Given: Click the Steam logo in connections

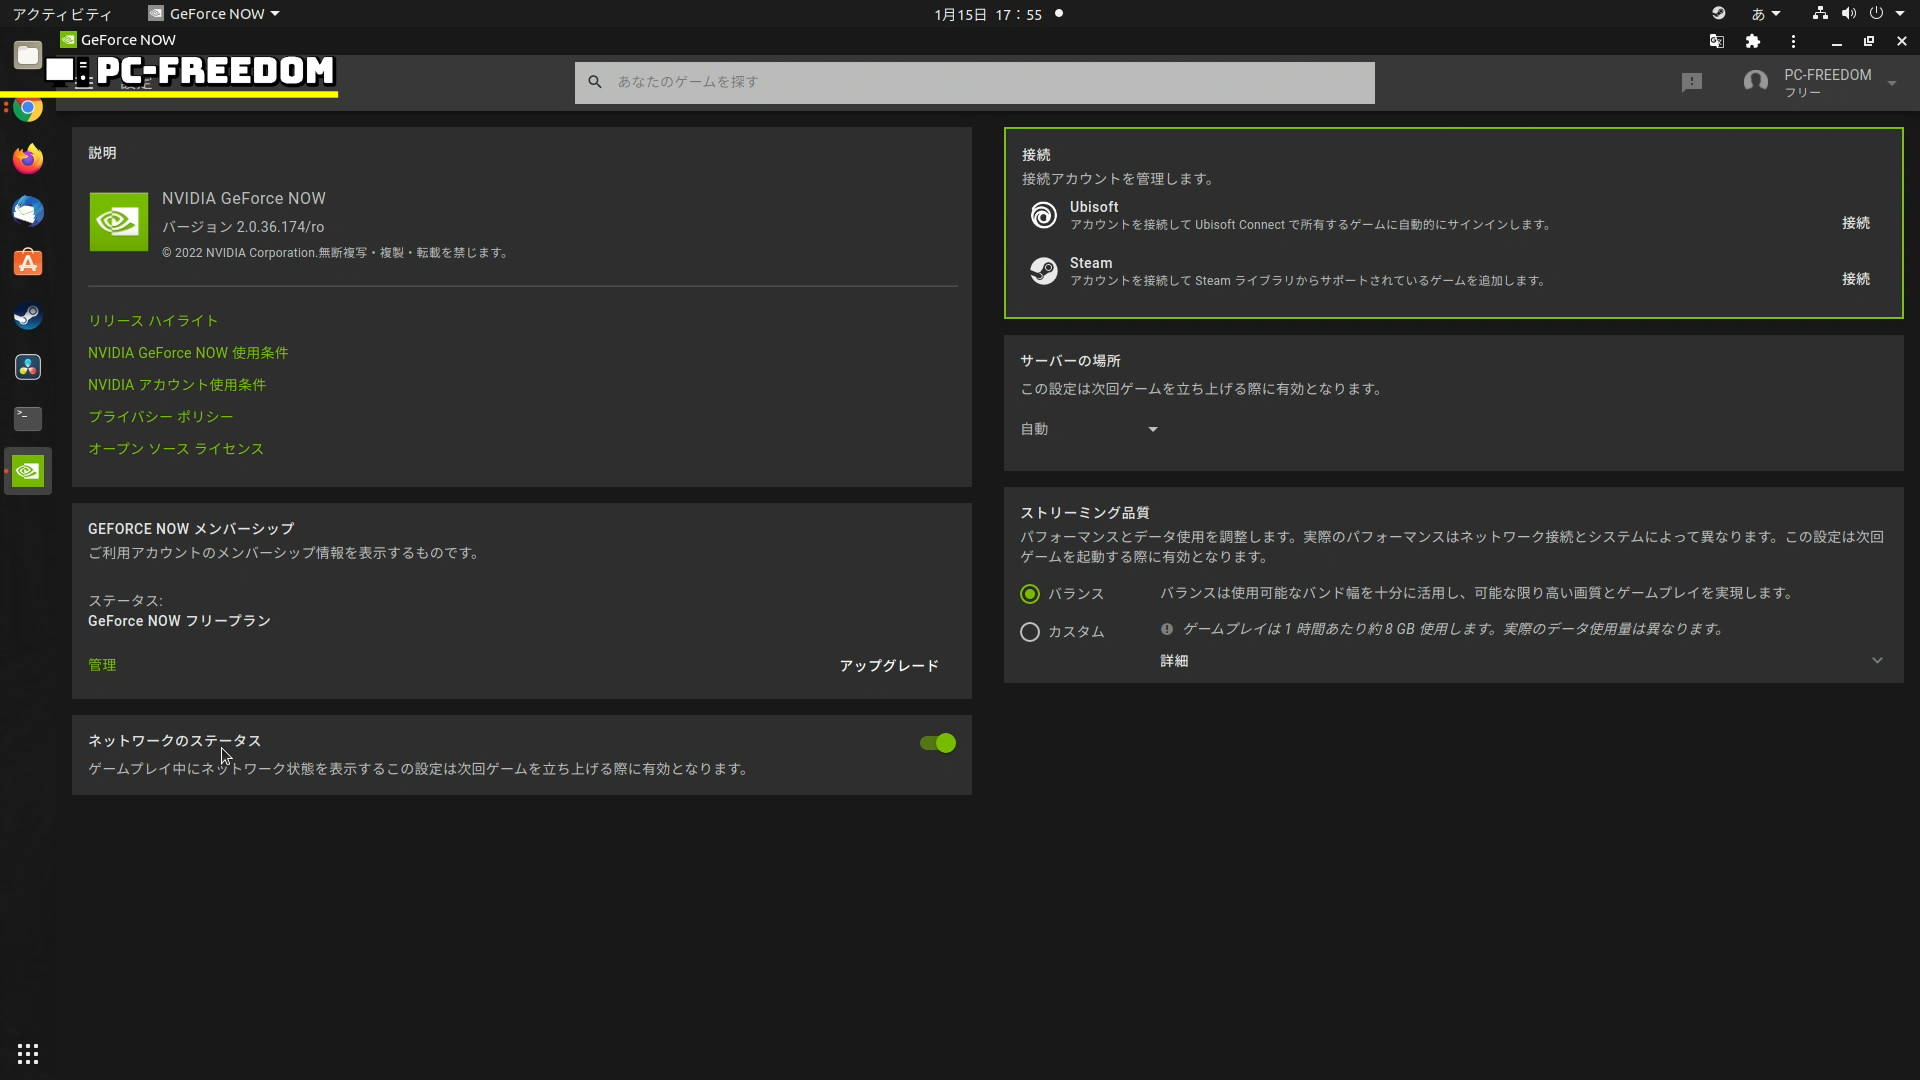Looking at the screenshot, I should tap(1043, 271).
